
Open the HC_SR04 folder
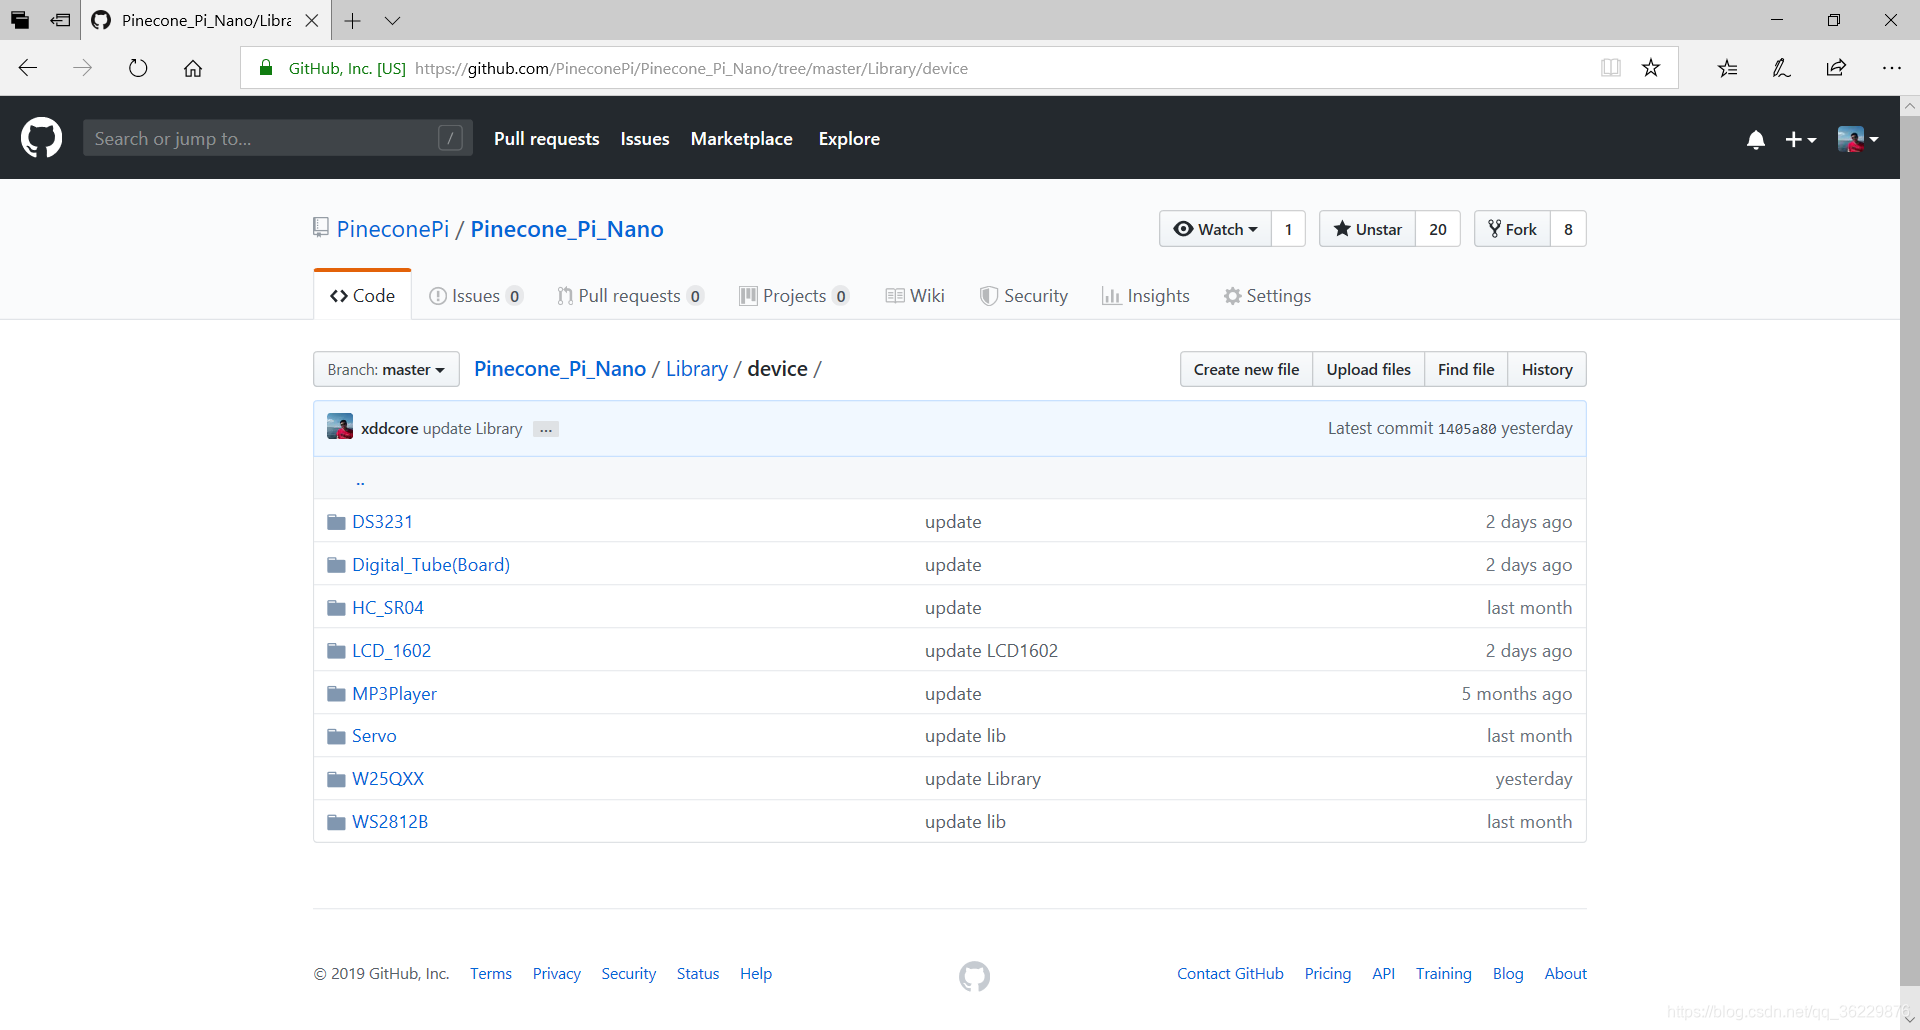[388, 608]
